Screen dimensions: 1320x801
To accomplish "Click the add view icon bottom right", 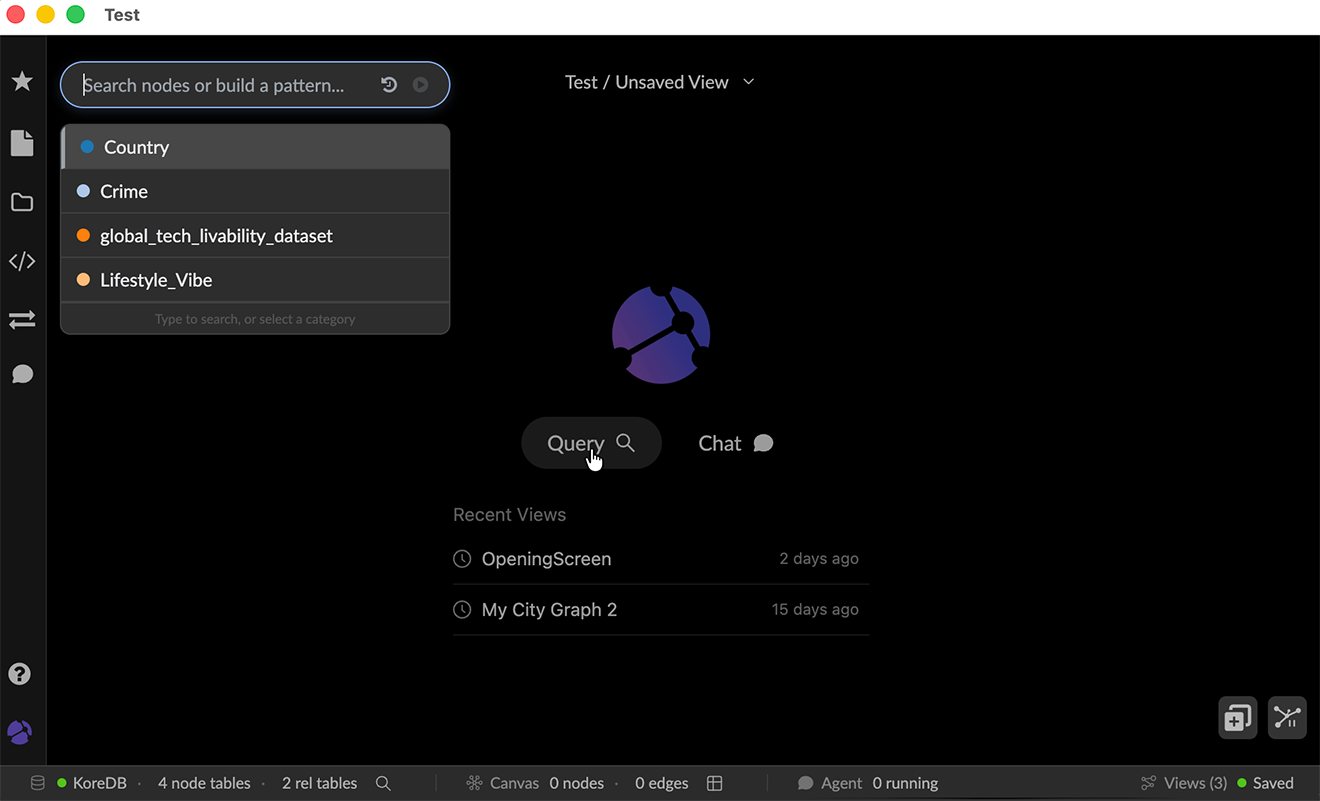I will click(x=1237, y=718).
